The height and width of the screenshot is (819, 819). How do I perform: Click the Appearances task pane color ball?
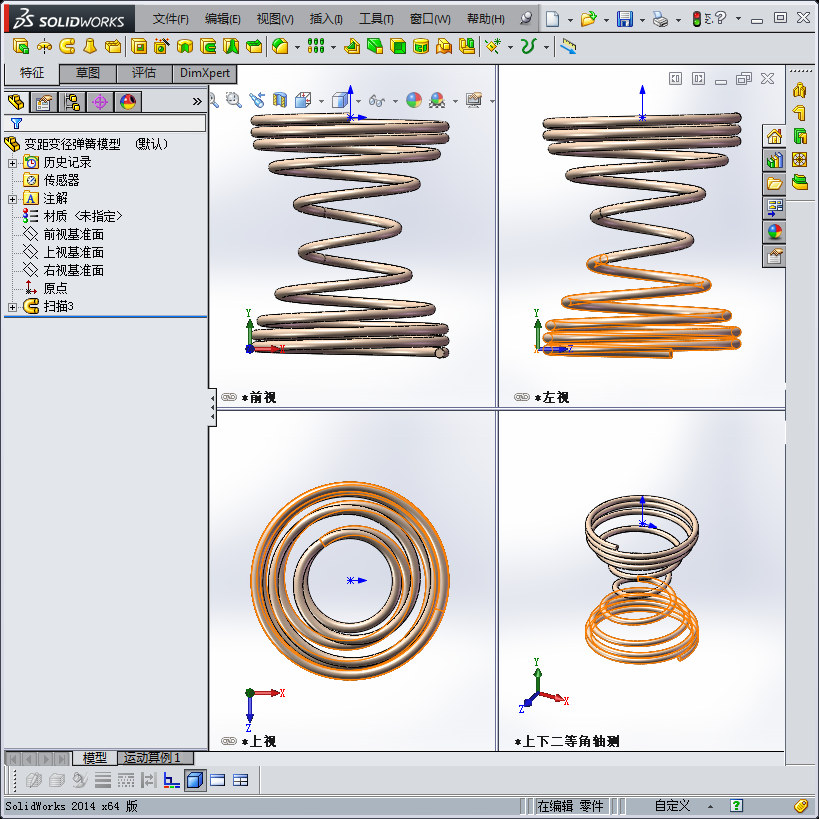(775, 232)
